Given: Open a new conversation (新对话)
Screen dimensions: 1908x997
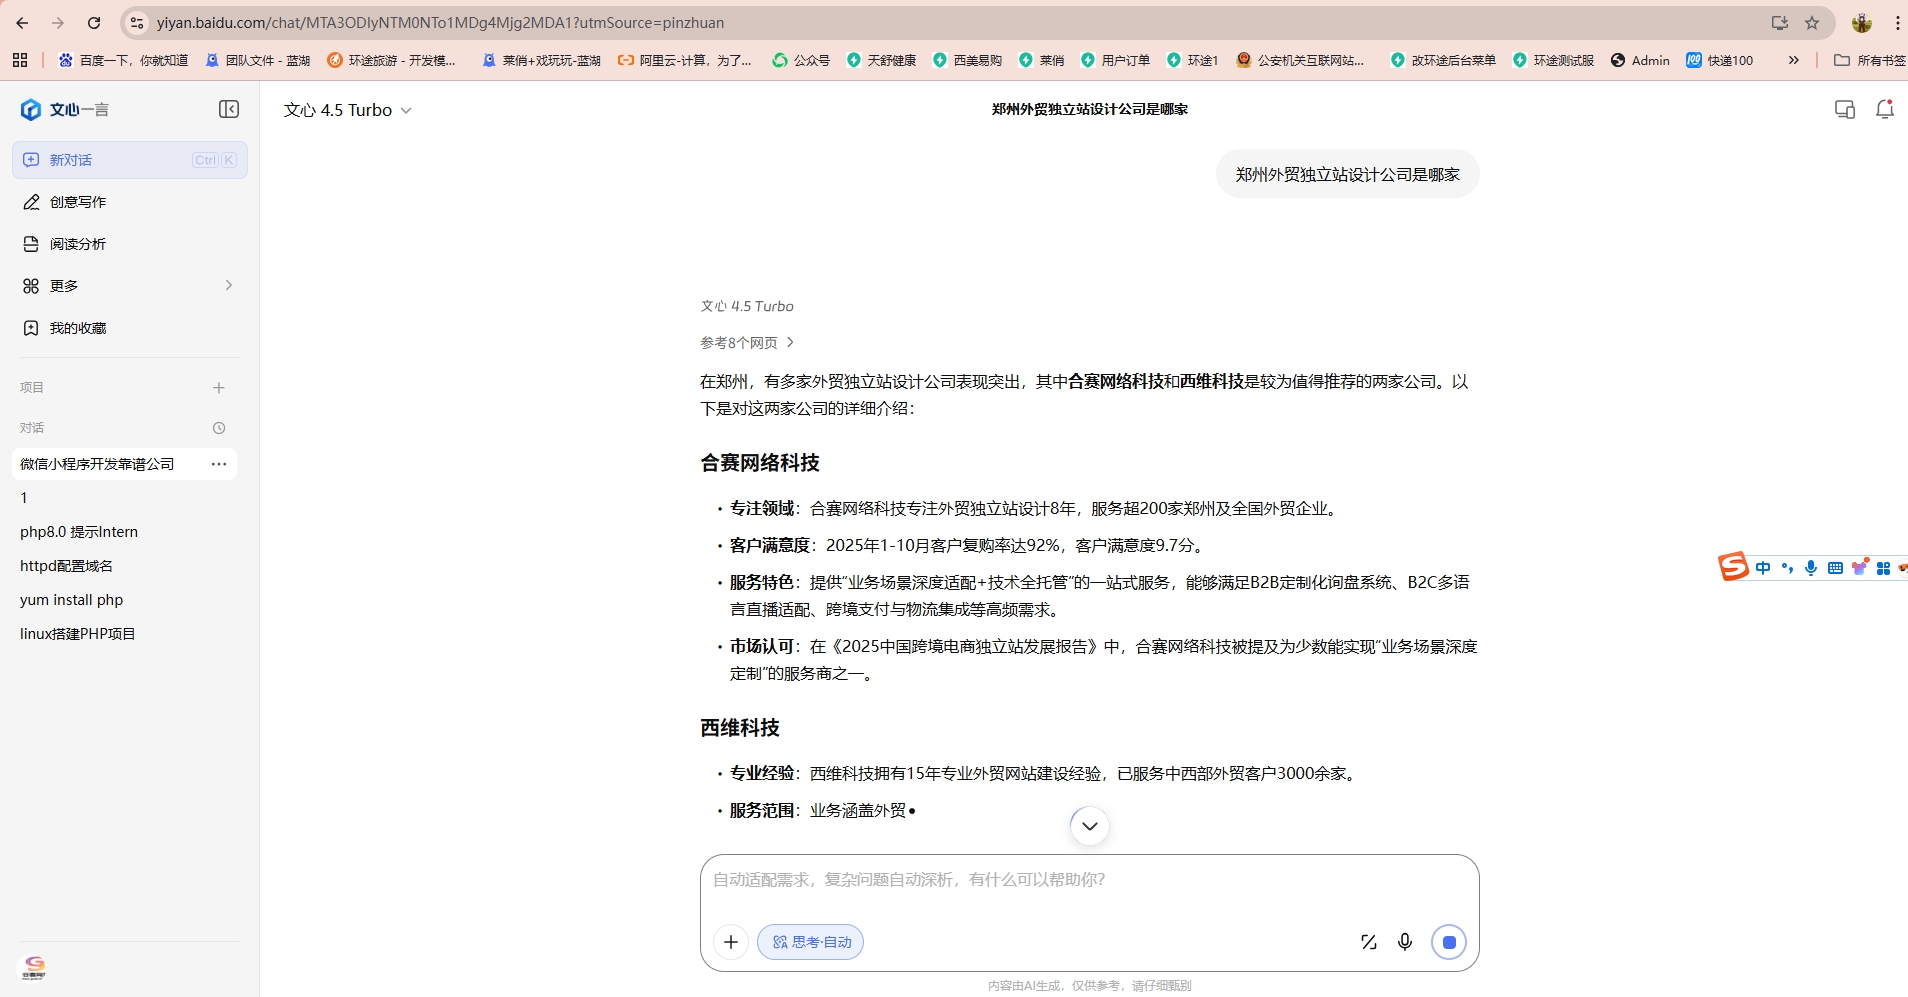Looking at the screenshot, I should 70,159.
